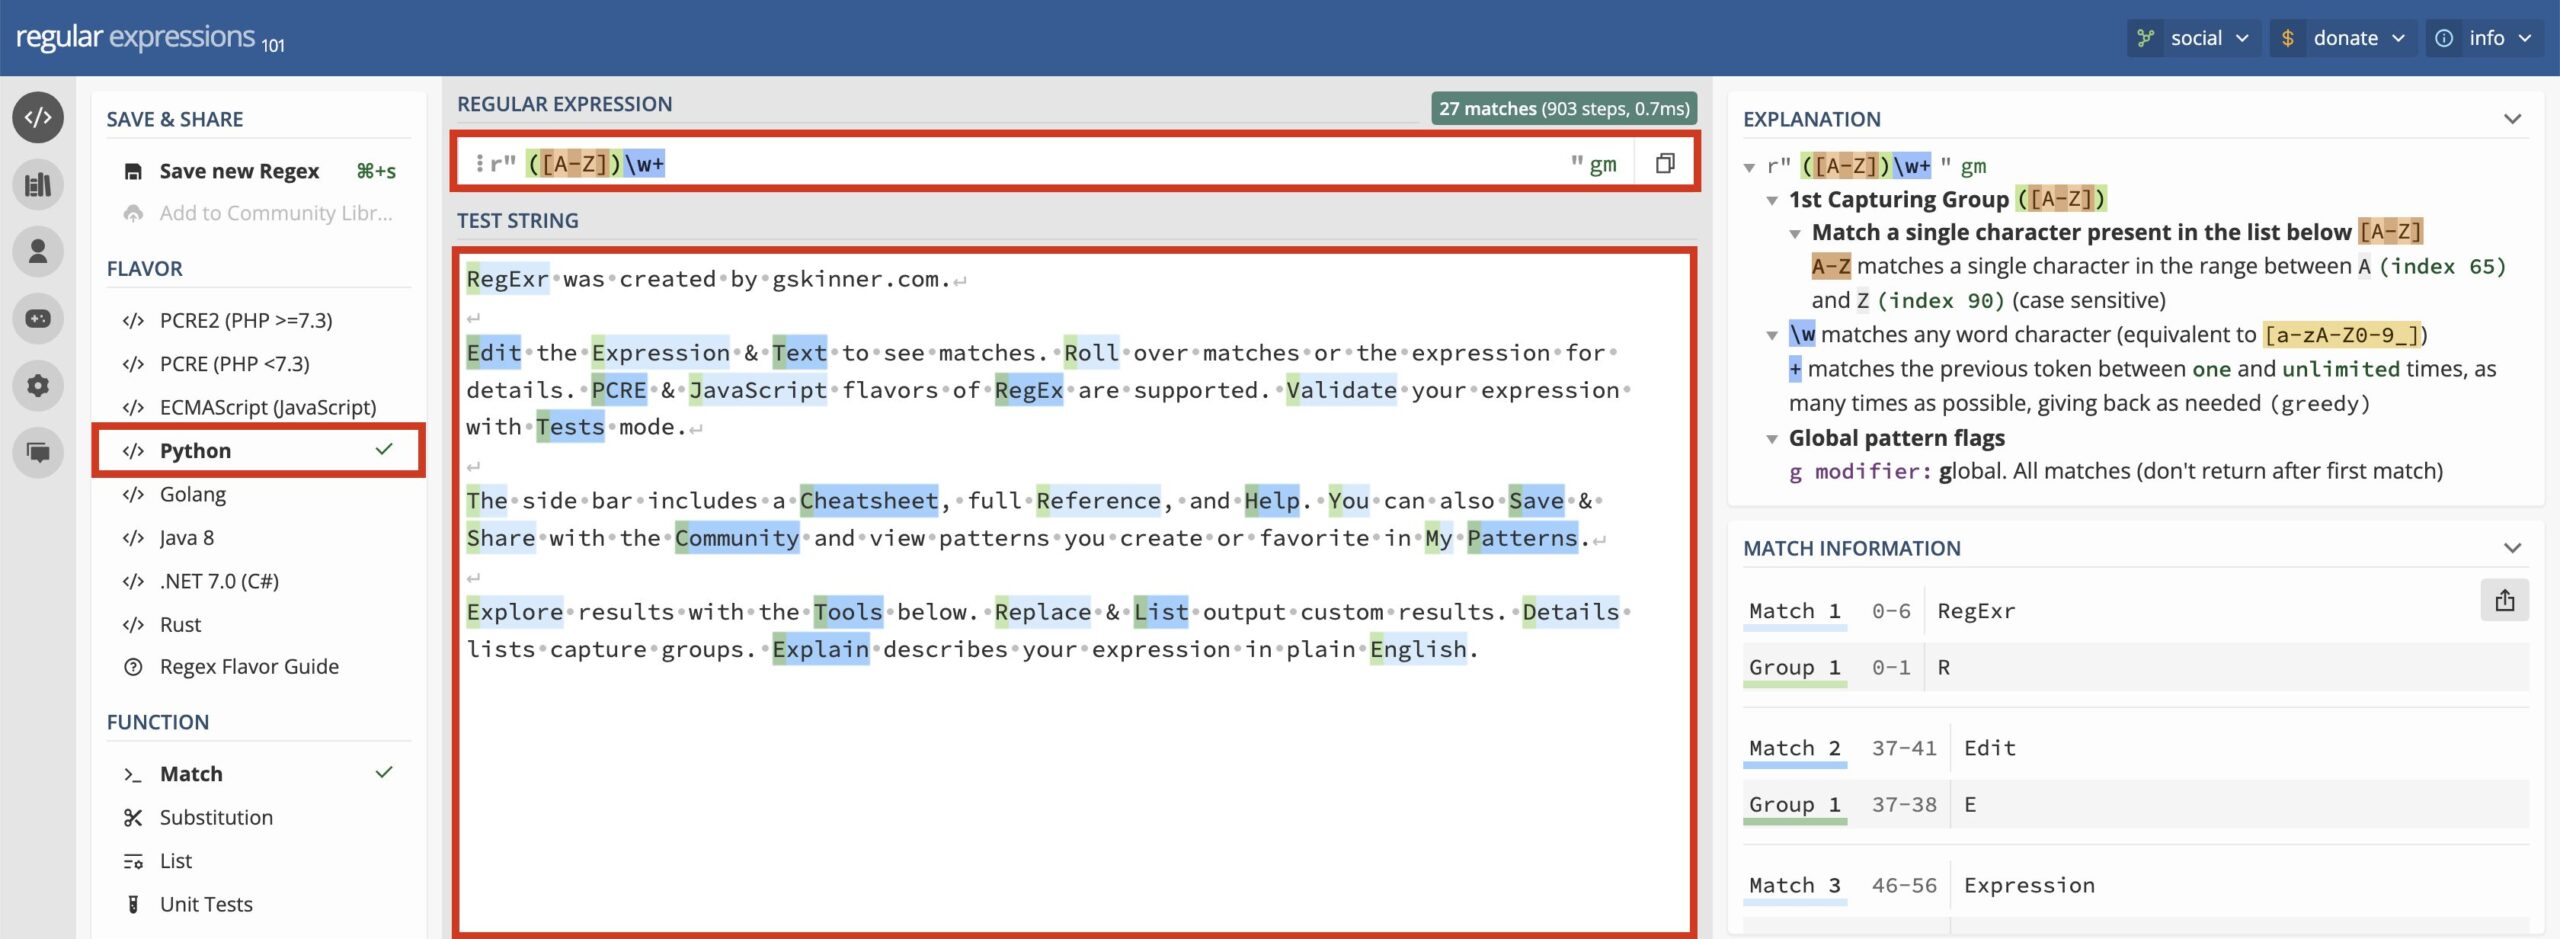The height and width of the screenshot is (939, 2560).
Task: Open the info dropdown menu
Action: (x=2484, y=38)
